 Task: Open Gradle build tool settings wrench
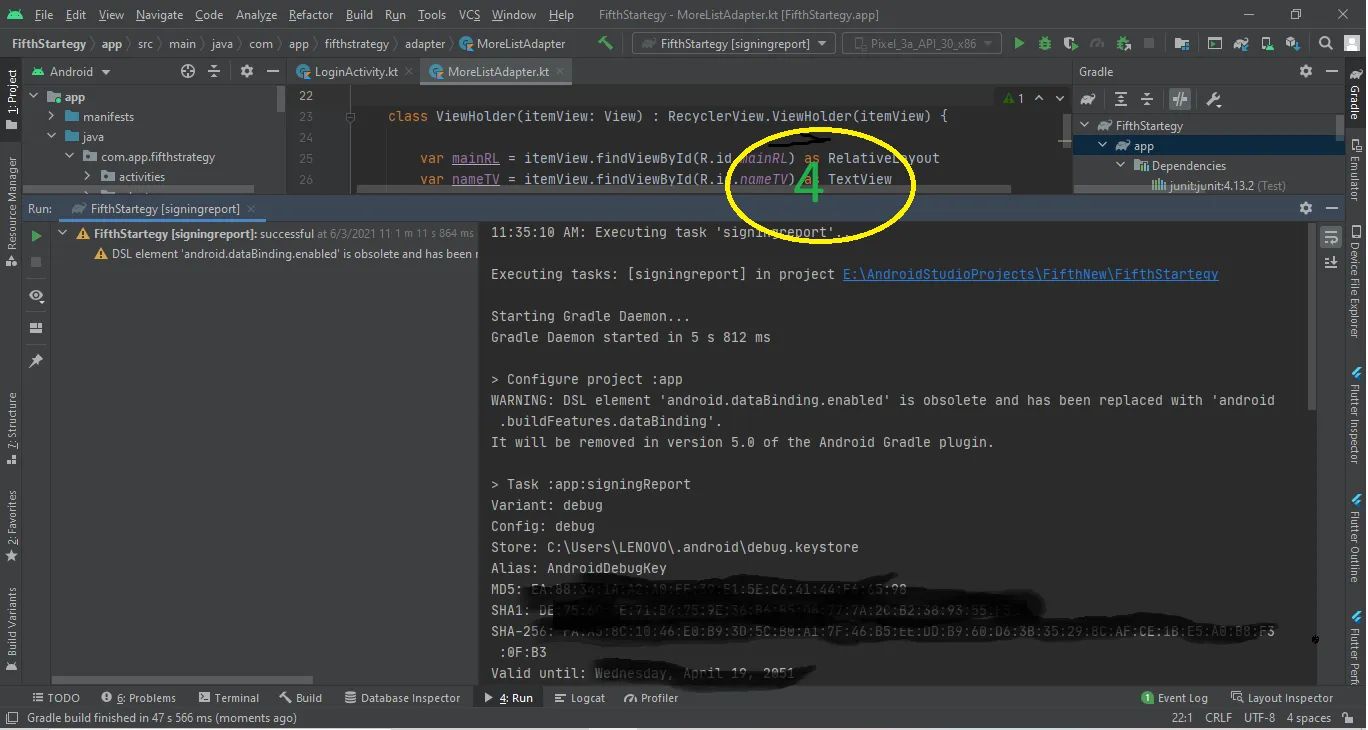pos(1214,99)
